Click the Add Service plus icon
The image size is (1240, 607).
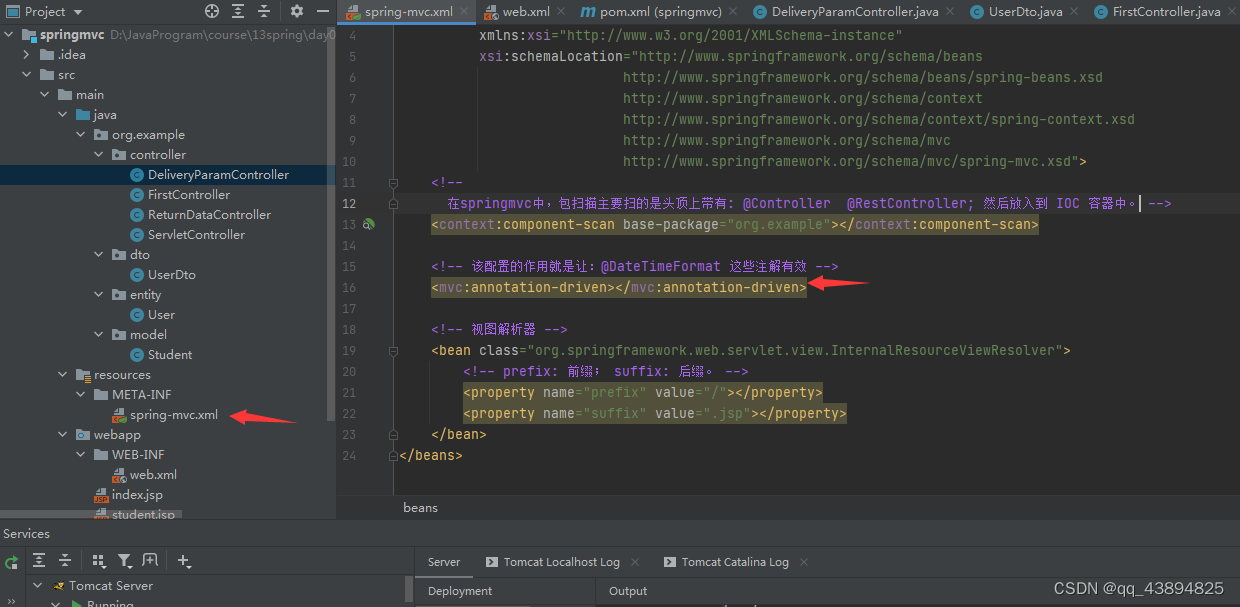(184, 561)
